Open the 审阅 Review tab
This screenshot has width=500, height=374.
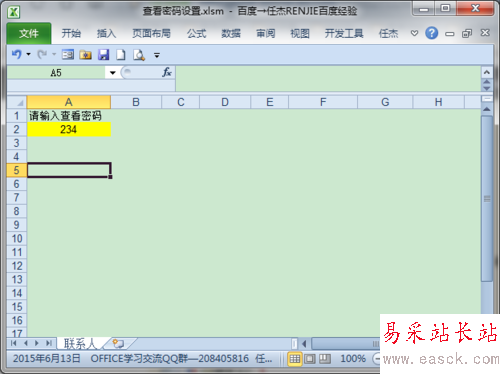coord(265,33)
